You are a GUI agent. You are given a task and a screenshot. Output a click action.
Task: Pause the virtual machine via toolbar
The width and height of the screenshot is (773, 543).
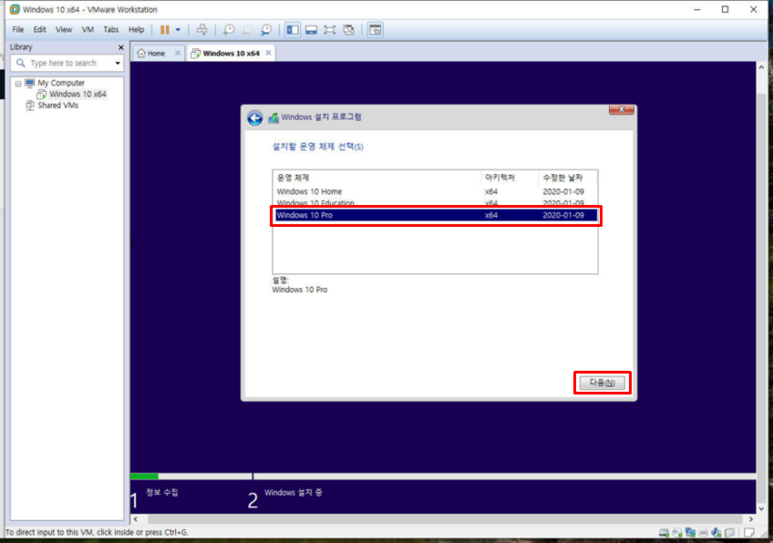tap(165, 30)
